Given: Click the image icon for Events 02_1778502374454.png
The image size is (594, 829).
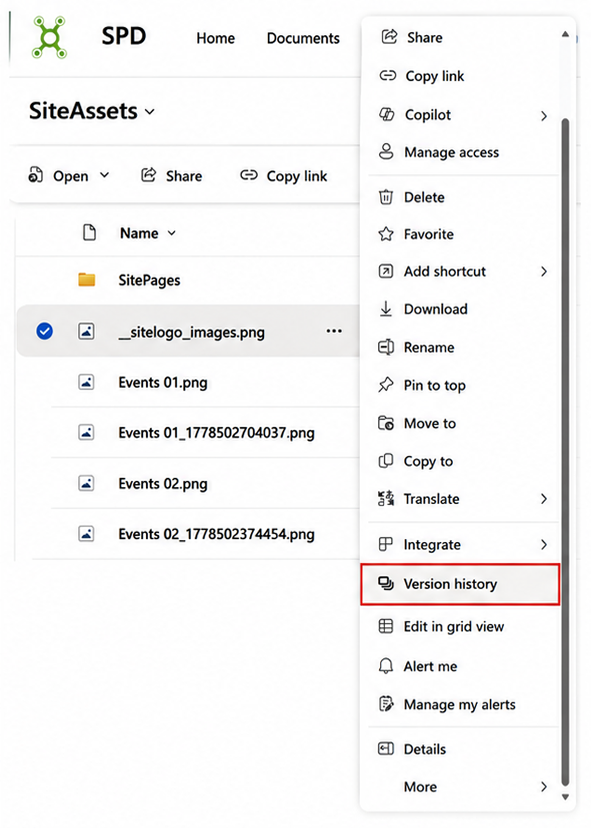Looking at the screenshot, I should point(86,533).
